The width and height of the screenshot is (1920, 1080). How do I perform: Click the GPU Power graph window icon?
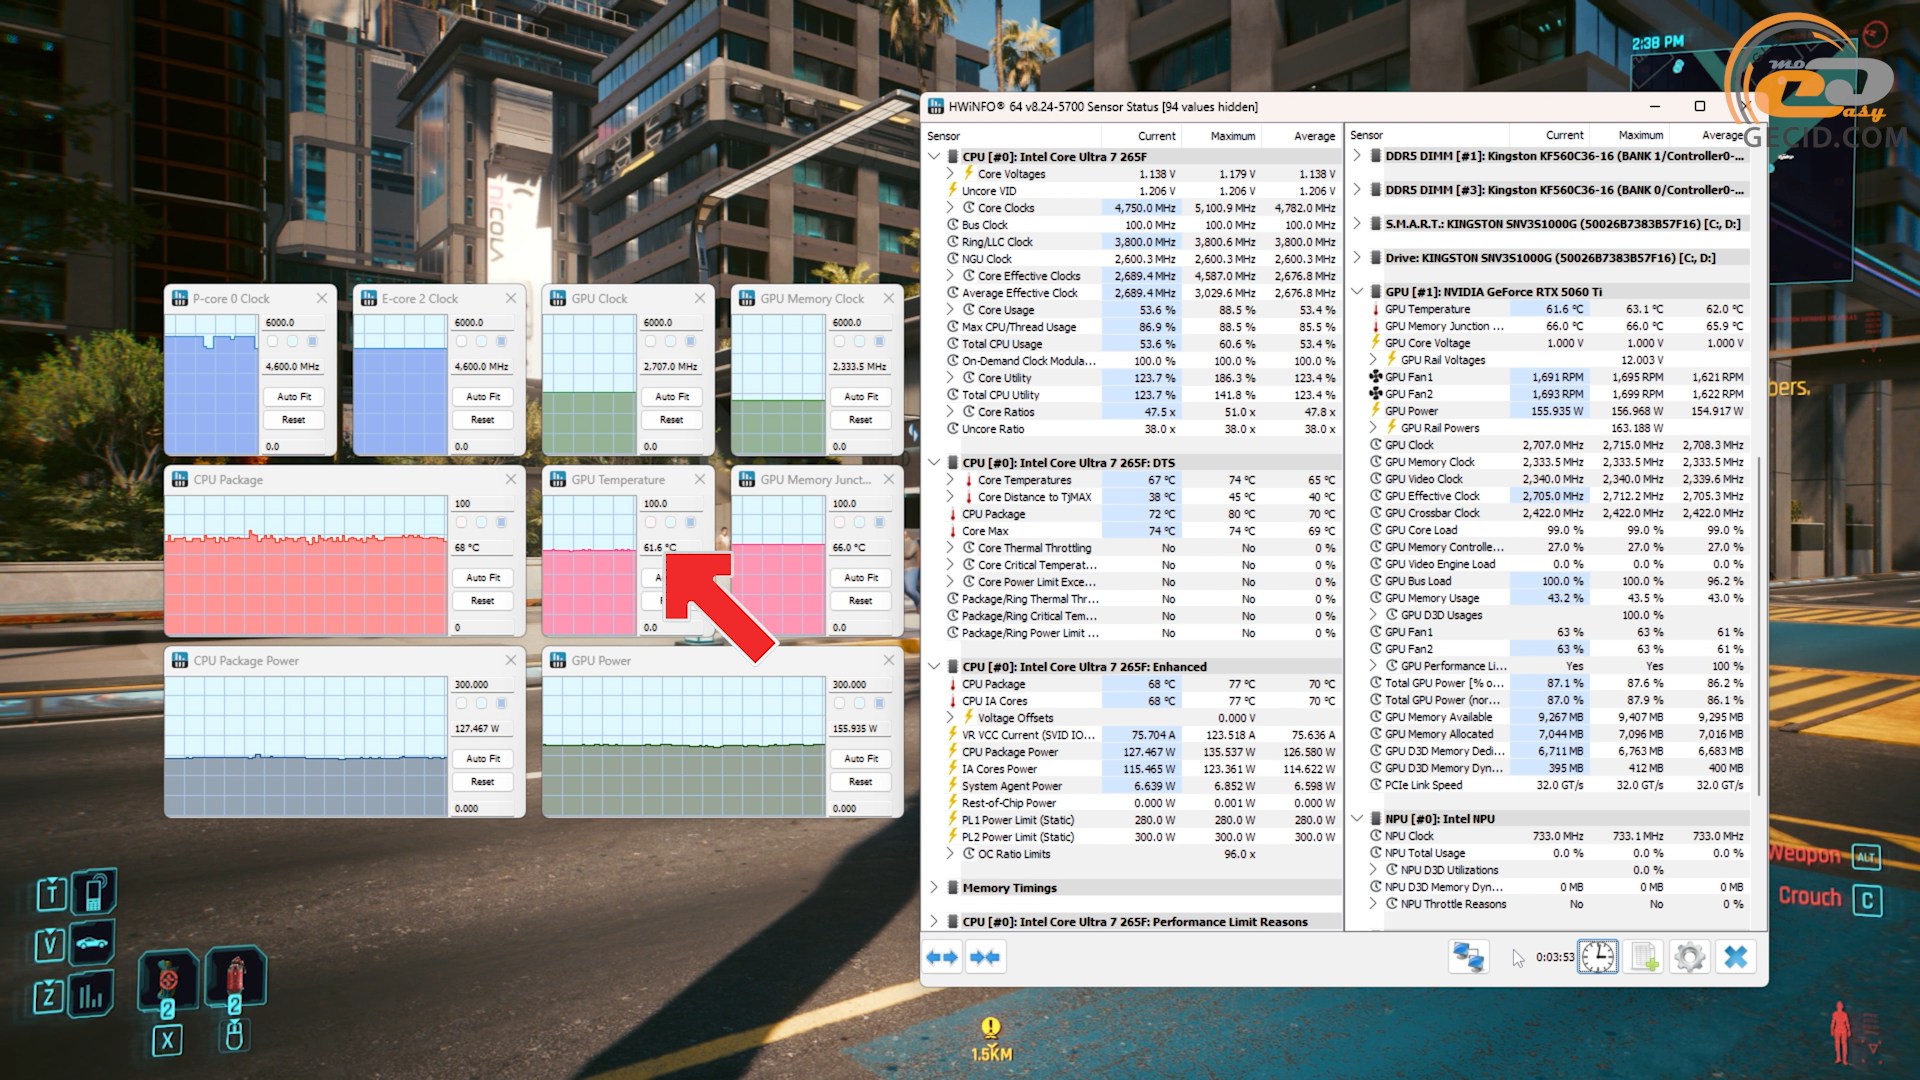[558, 660]
